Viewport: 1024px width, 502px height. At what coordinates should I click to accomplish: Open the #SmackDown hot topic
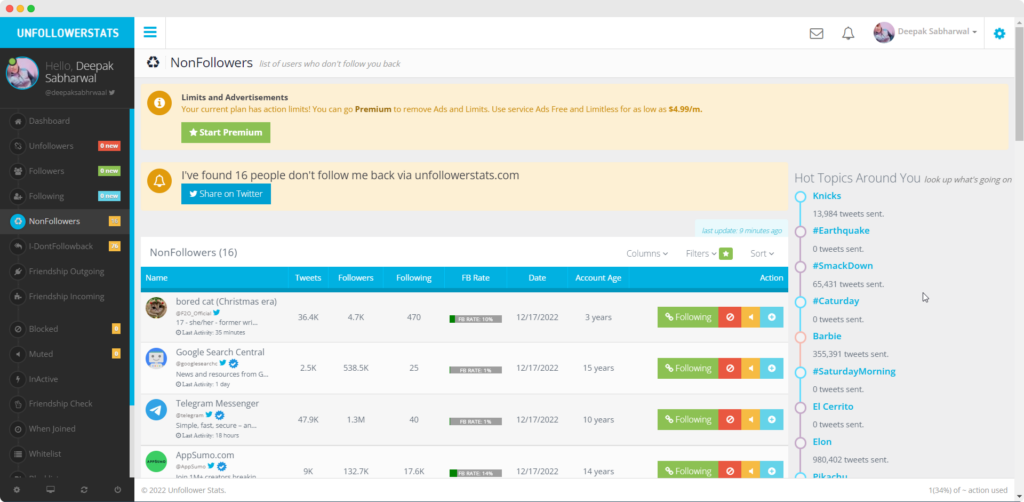pos(842,266)
